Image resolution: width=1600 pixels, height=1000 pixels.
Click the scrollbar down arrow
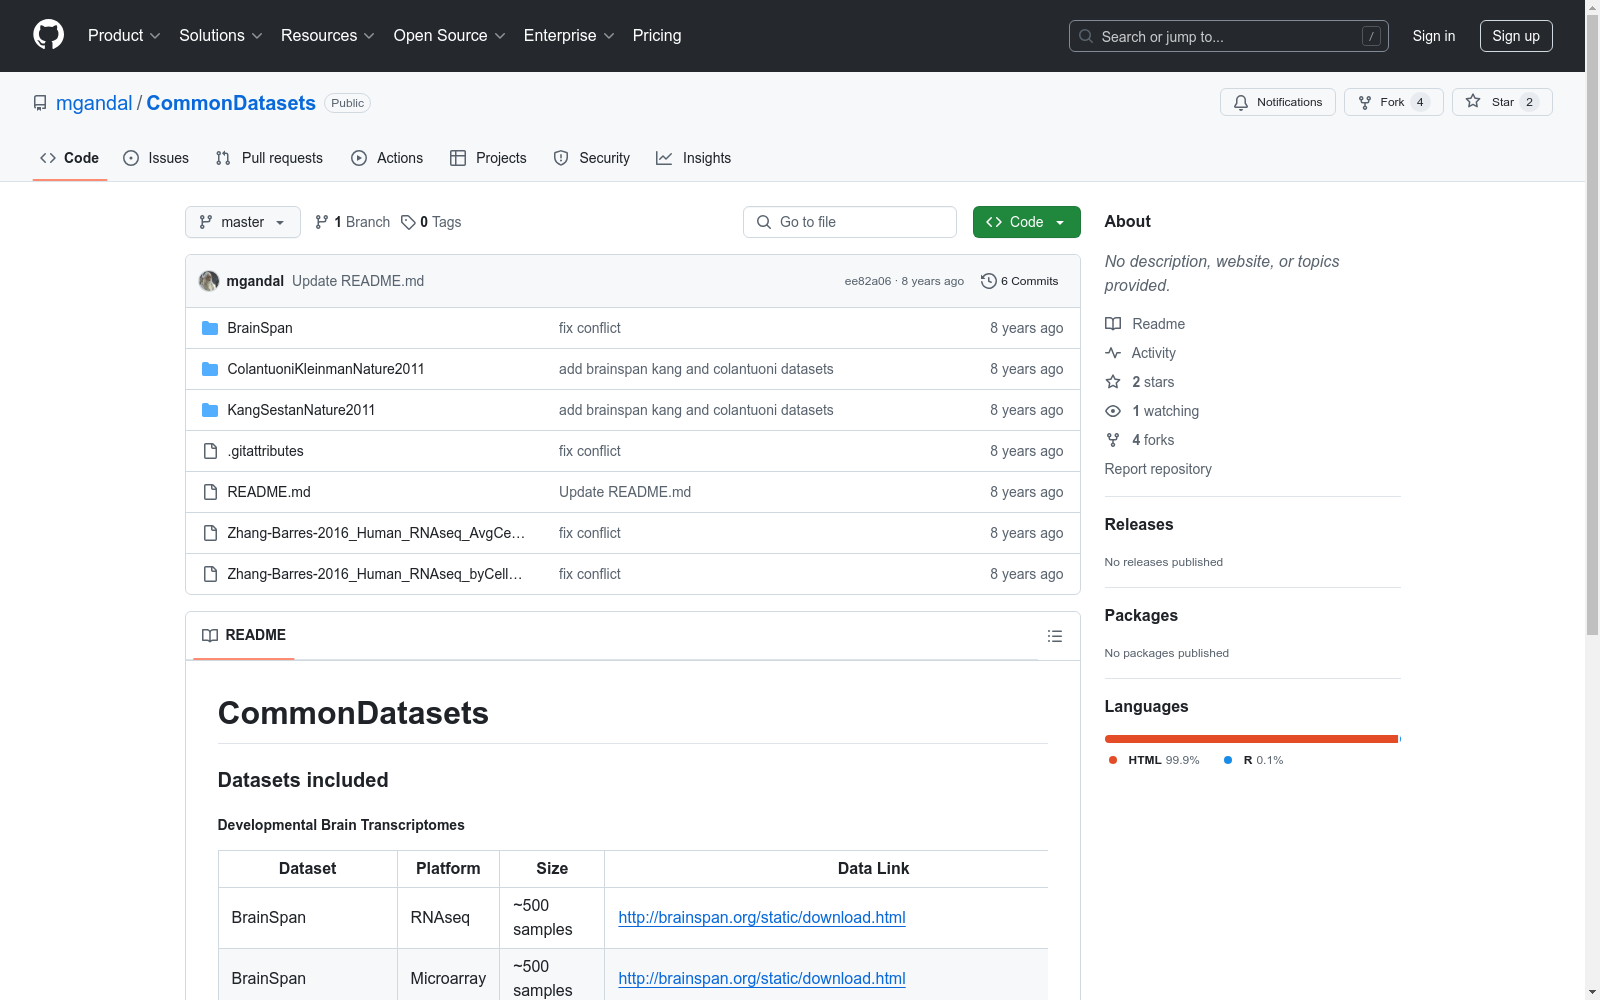click(1592, 992)
